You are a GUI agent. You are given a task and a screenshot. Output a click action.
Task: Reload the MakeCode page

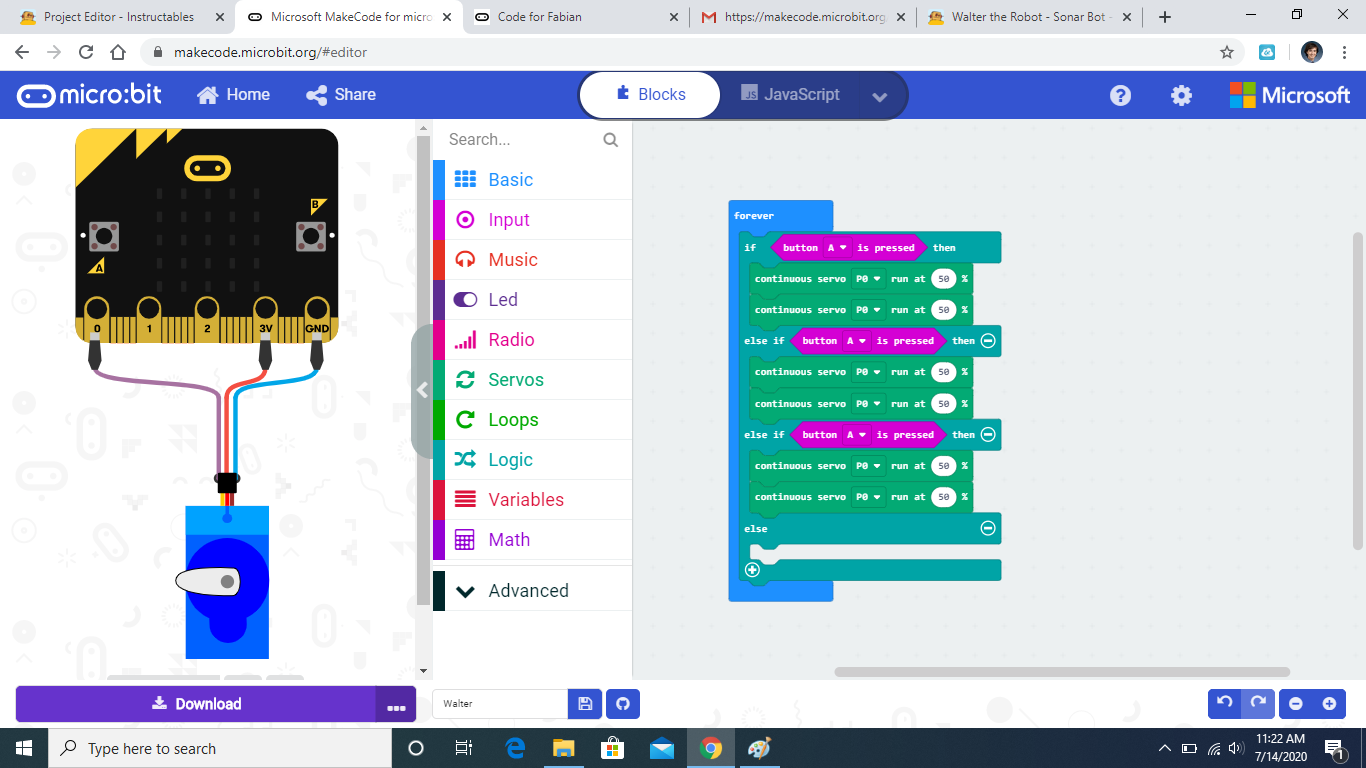(x=86, y=53)
